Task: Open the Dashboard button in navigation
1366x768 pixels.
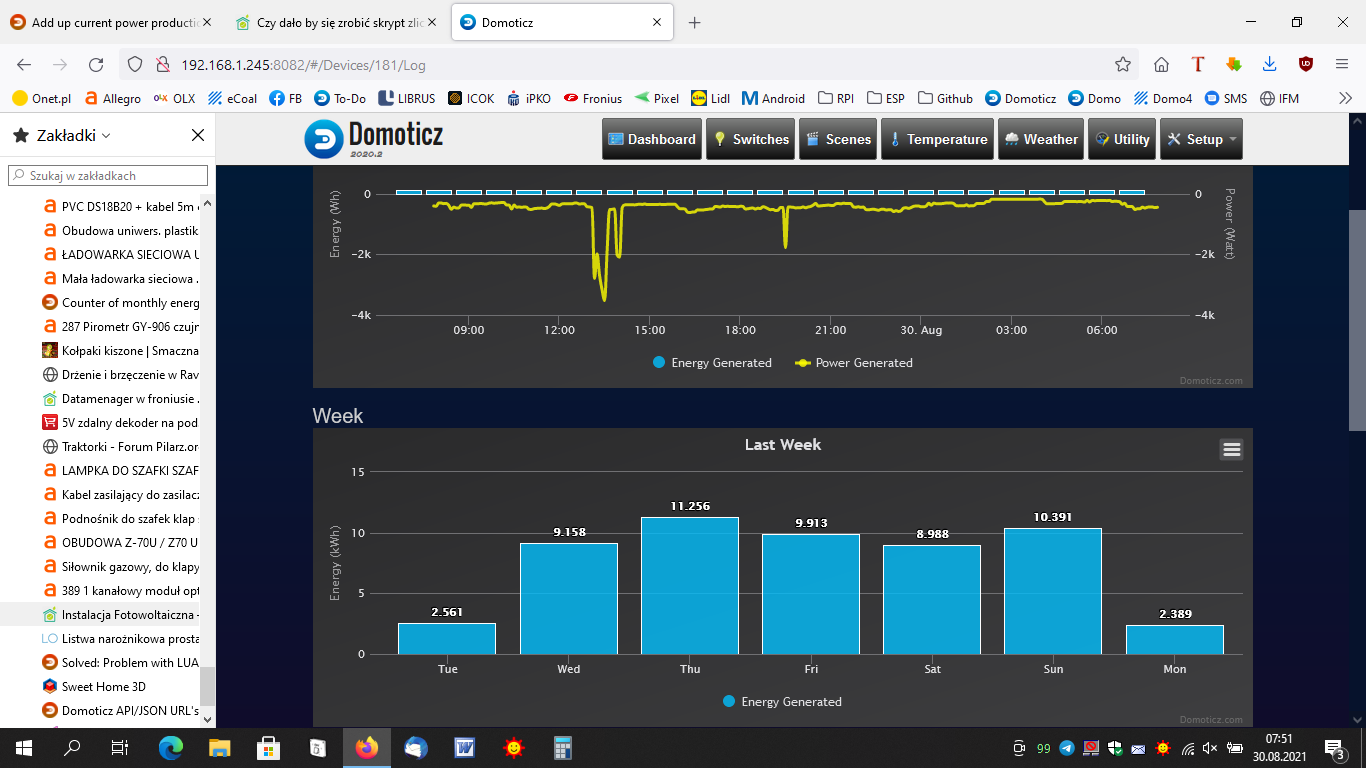Action: (x=651, y=139)
